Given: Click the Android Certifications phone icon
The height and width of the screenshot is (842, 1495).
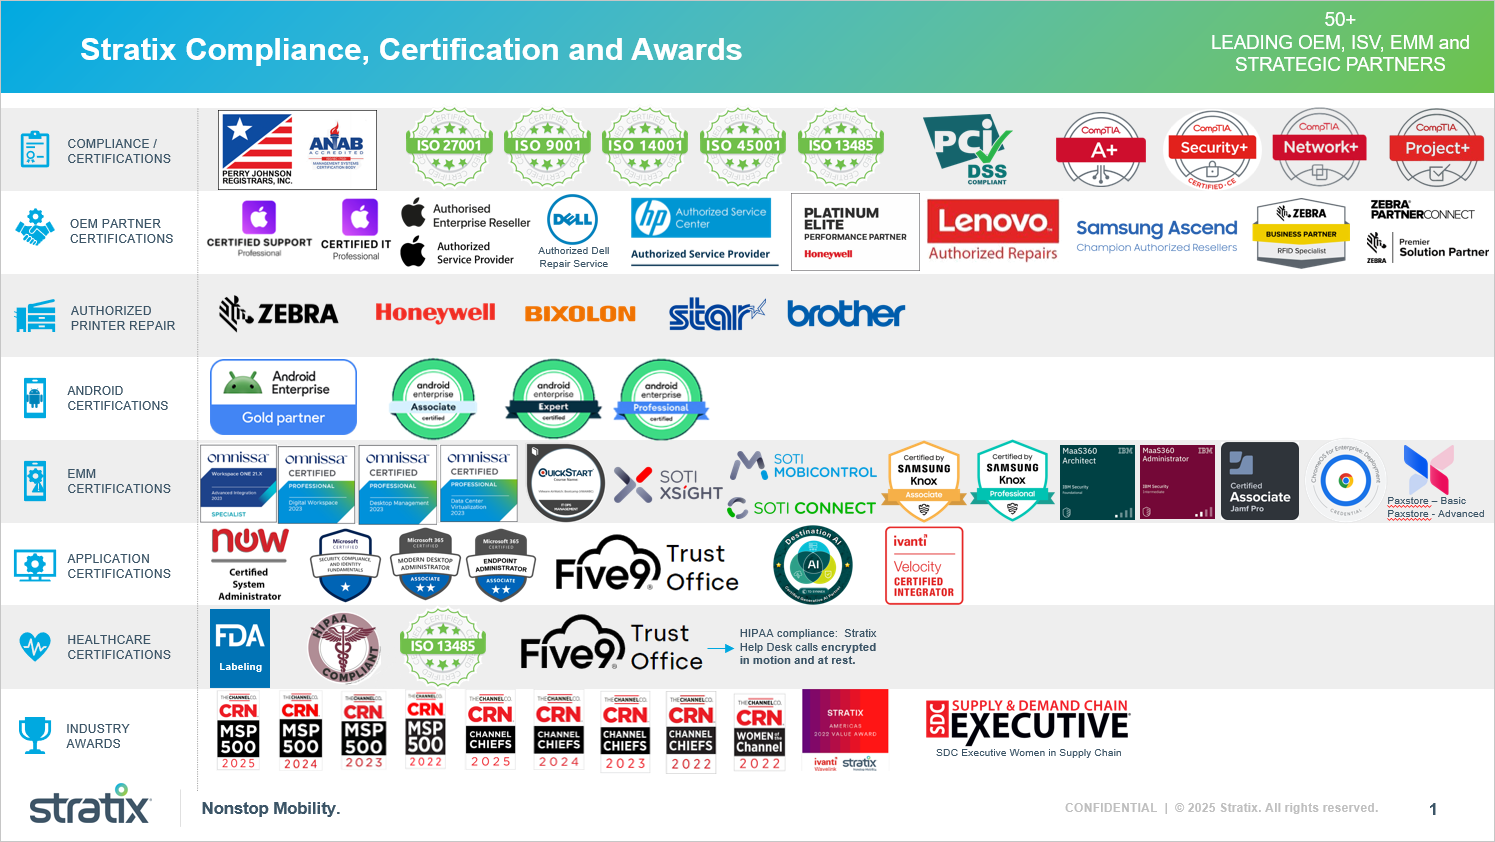Looking at the screenshot, I should click(35, 397).
